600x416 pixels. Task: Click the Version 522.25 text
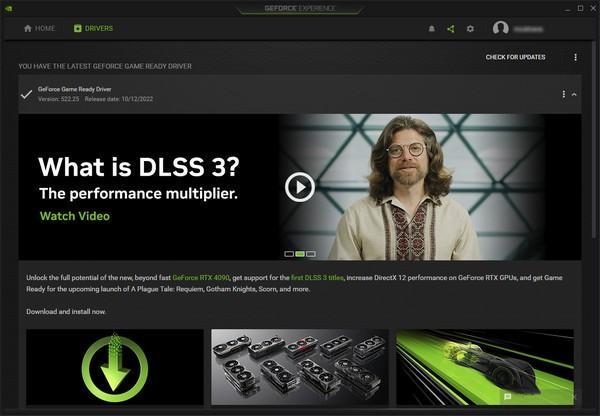(x=59, y=99)
